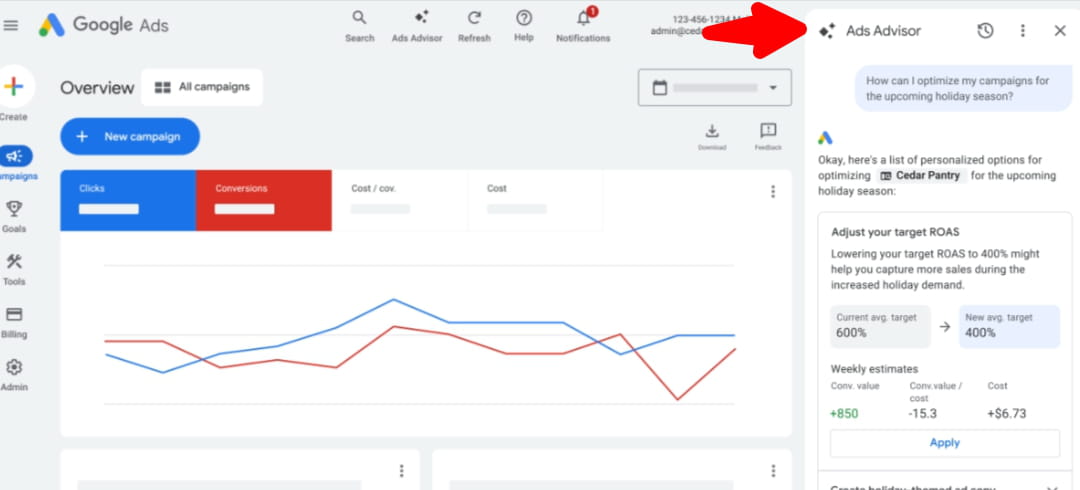Screen dimensions: 1080x490
Task: Select the Clicks metric tile
Action: pos(127,200)
